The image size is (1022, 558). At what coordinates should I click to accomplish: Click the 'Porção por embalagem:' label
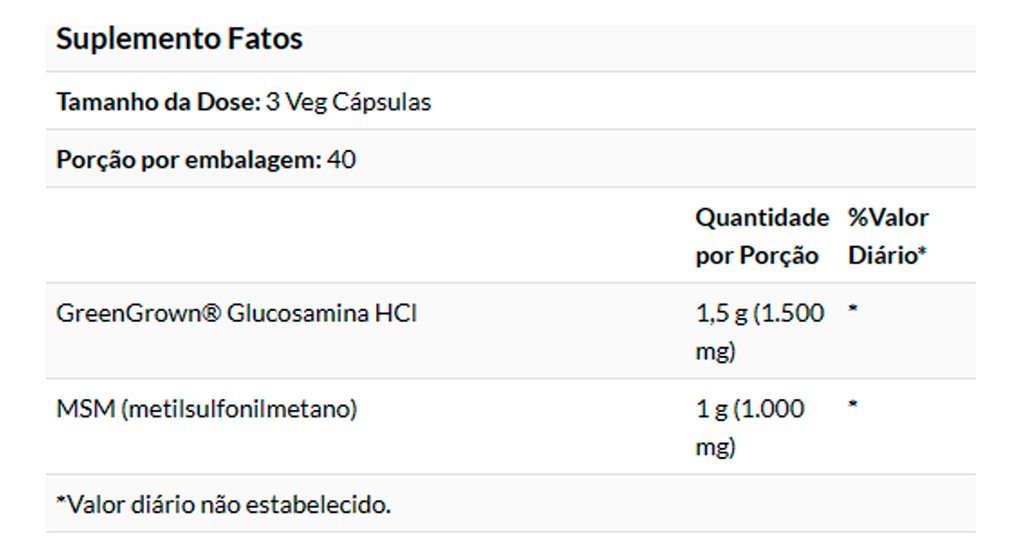tap(189, 160)
